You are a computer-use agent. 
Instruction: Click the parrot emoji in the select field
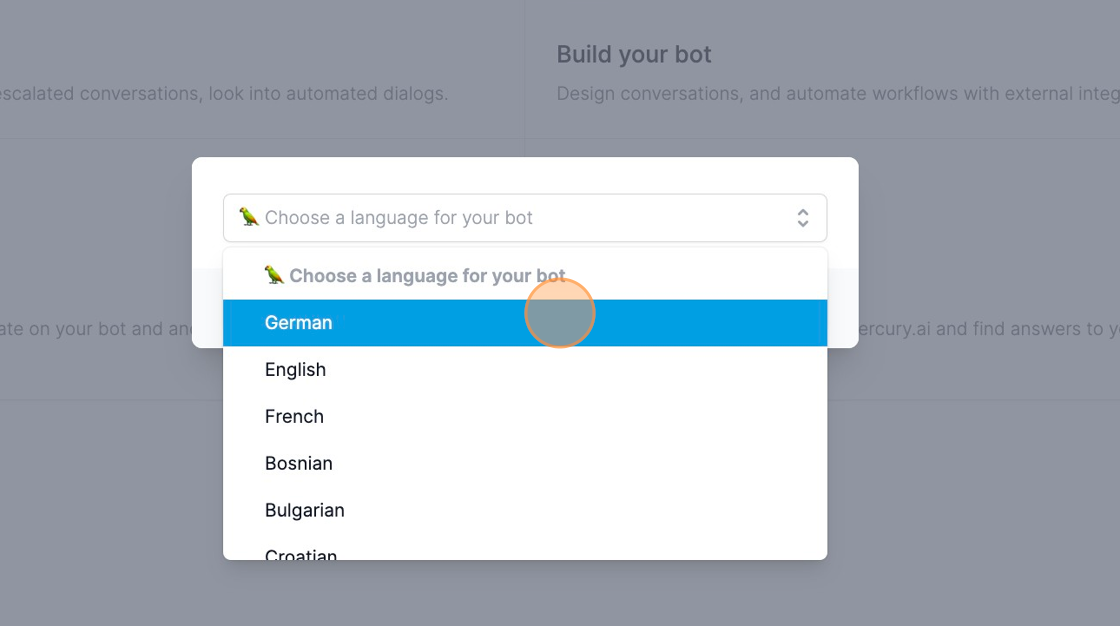(x=249, y=217)
